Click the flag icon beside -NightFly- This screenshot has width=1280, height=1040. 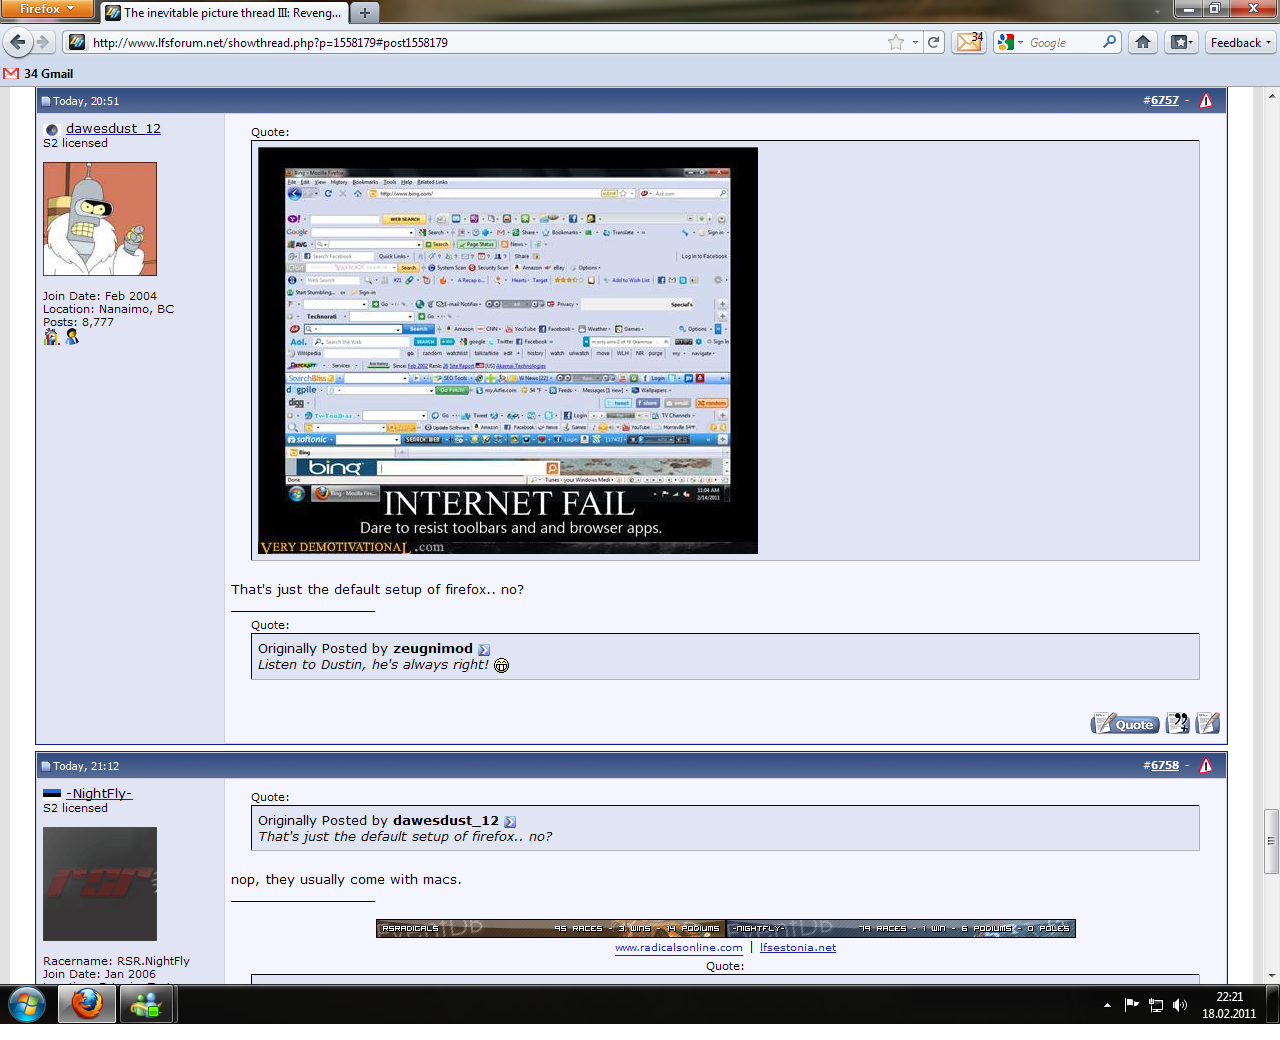click(52, 794)
